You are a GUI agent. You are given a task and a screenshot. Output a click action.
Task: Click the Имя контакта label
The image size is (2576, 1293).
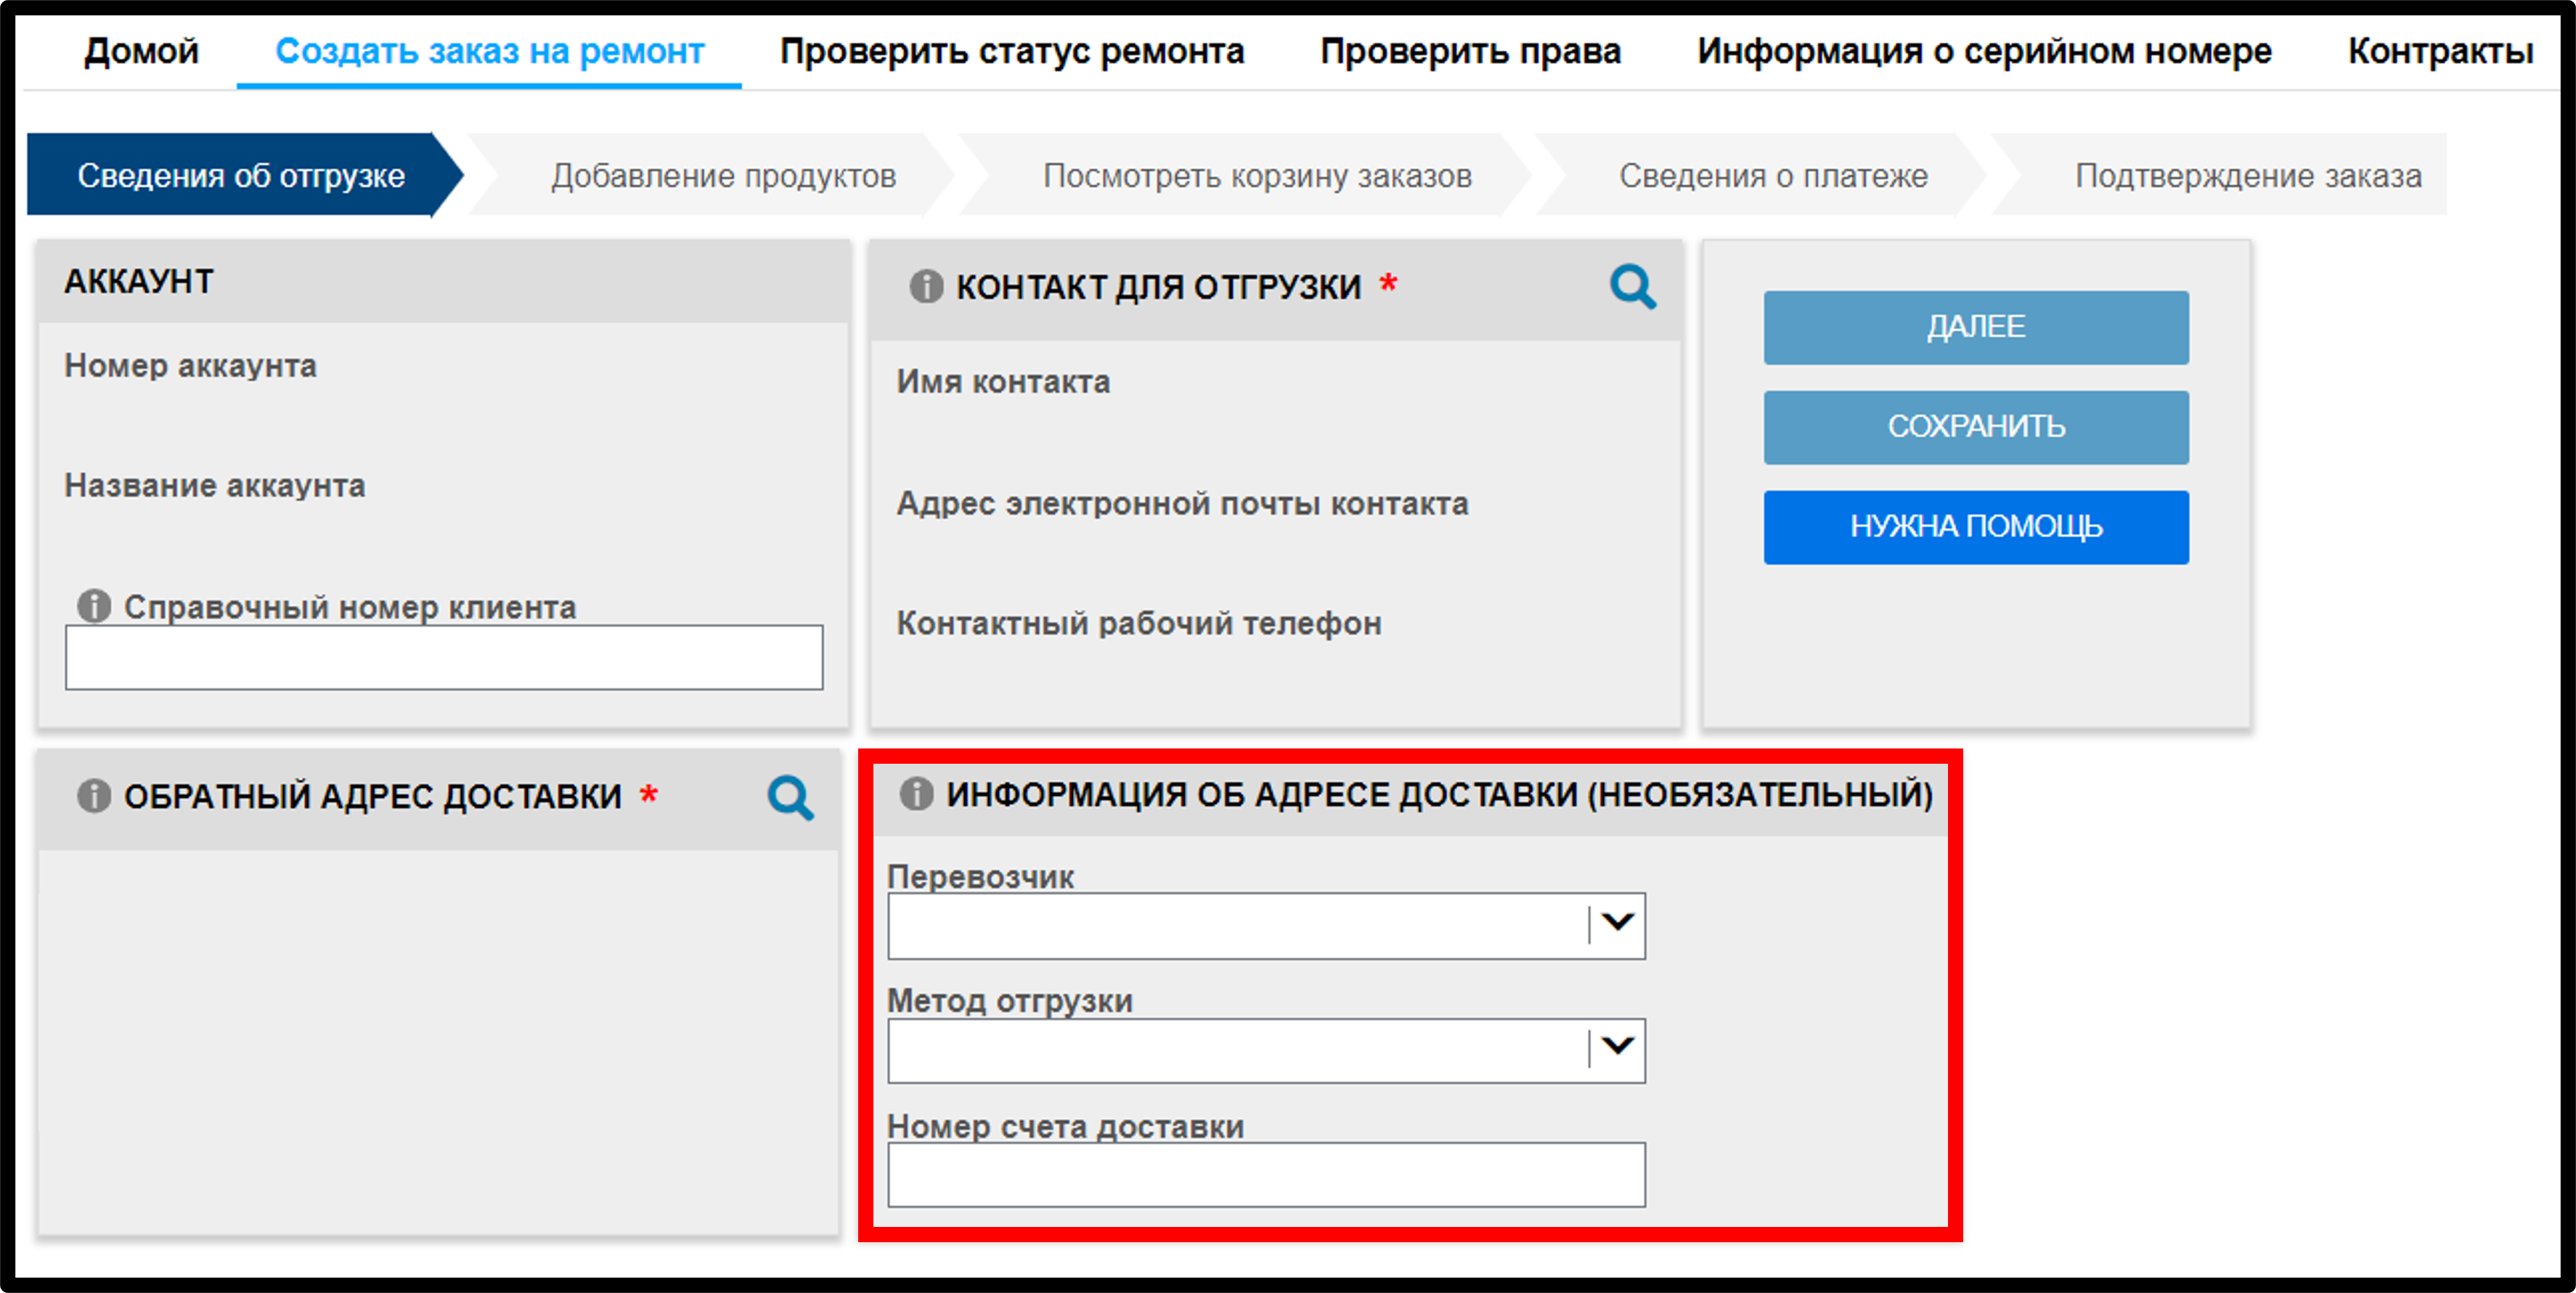tap(1003, 382)
